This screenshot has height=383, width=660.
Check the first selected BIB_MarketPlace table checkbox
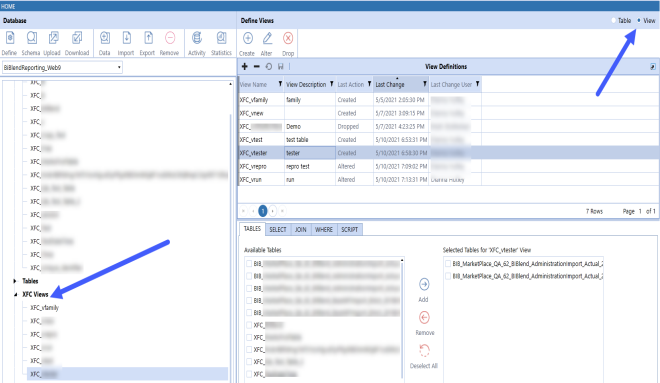pyautogui.click(x=448, y=263)
